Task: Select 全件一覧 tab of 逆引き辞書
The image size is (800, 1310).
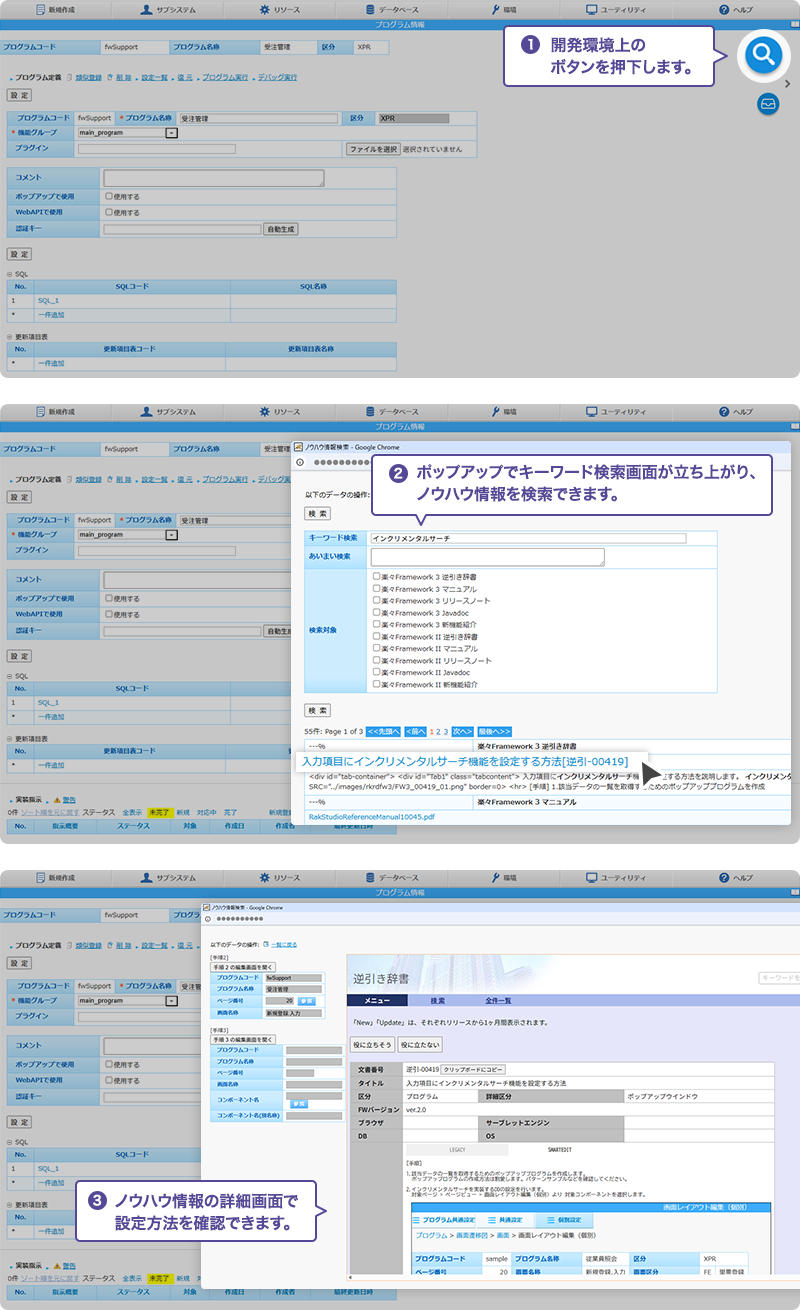Action: pos(498,1000)
